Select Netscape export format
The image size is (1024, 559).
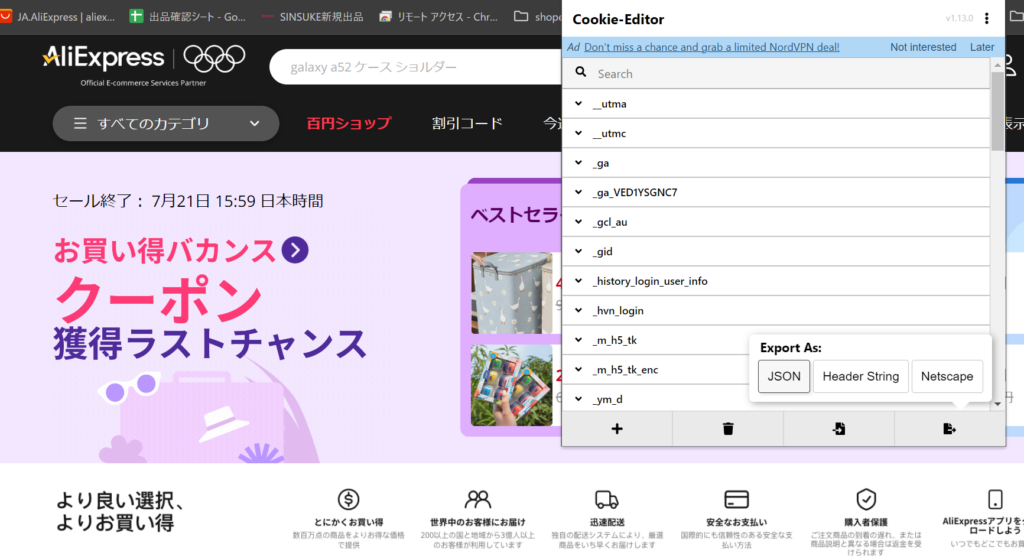pos(946,376)
